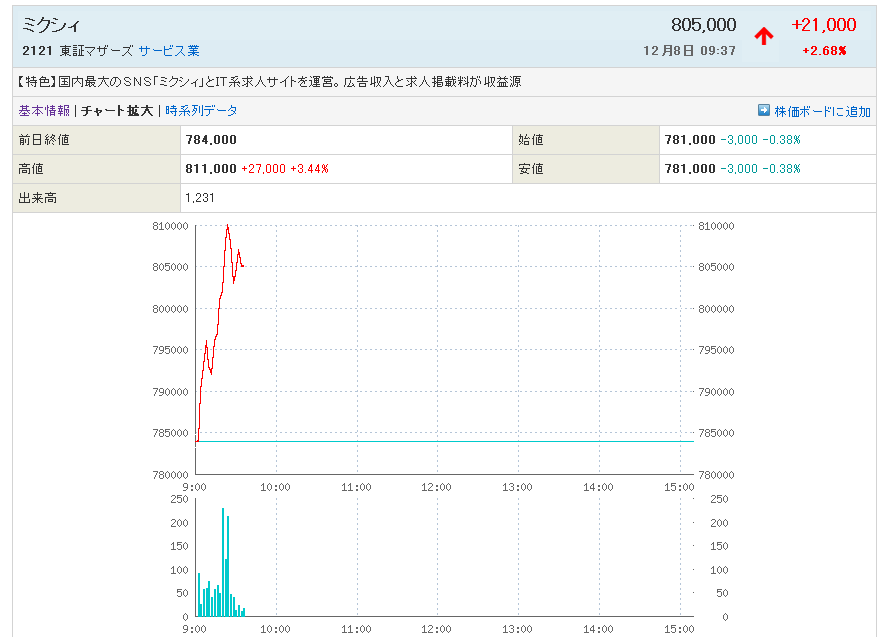The width and height of the screenshot is (888, 637).
Task: Click the ミクシィ company name heading
Action: [x=52, y=26]
